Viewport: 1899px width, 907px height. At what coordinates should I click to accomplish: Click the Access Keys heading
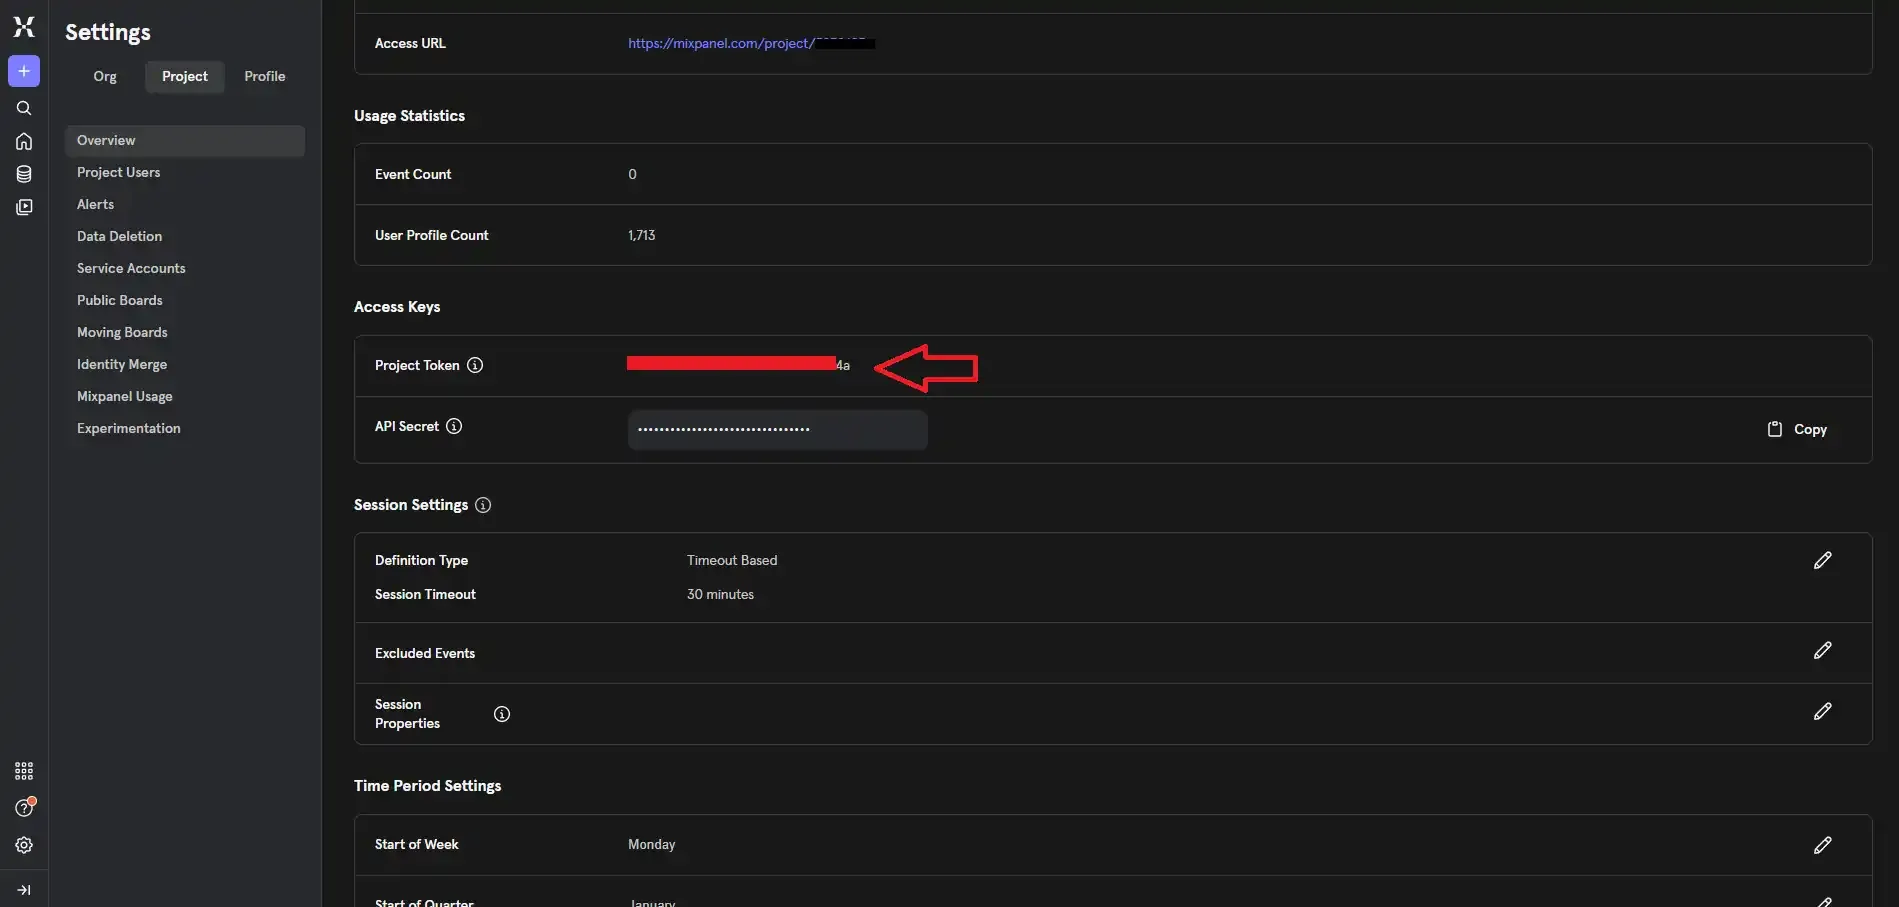[397, 307]
